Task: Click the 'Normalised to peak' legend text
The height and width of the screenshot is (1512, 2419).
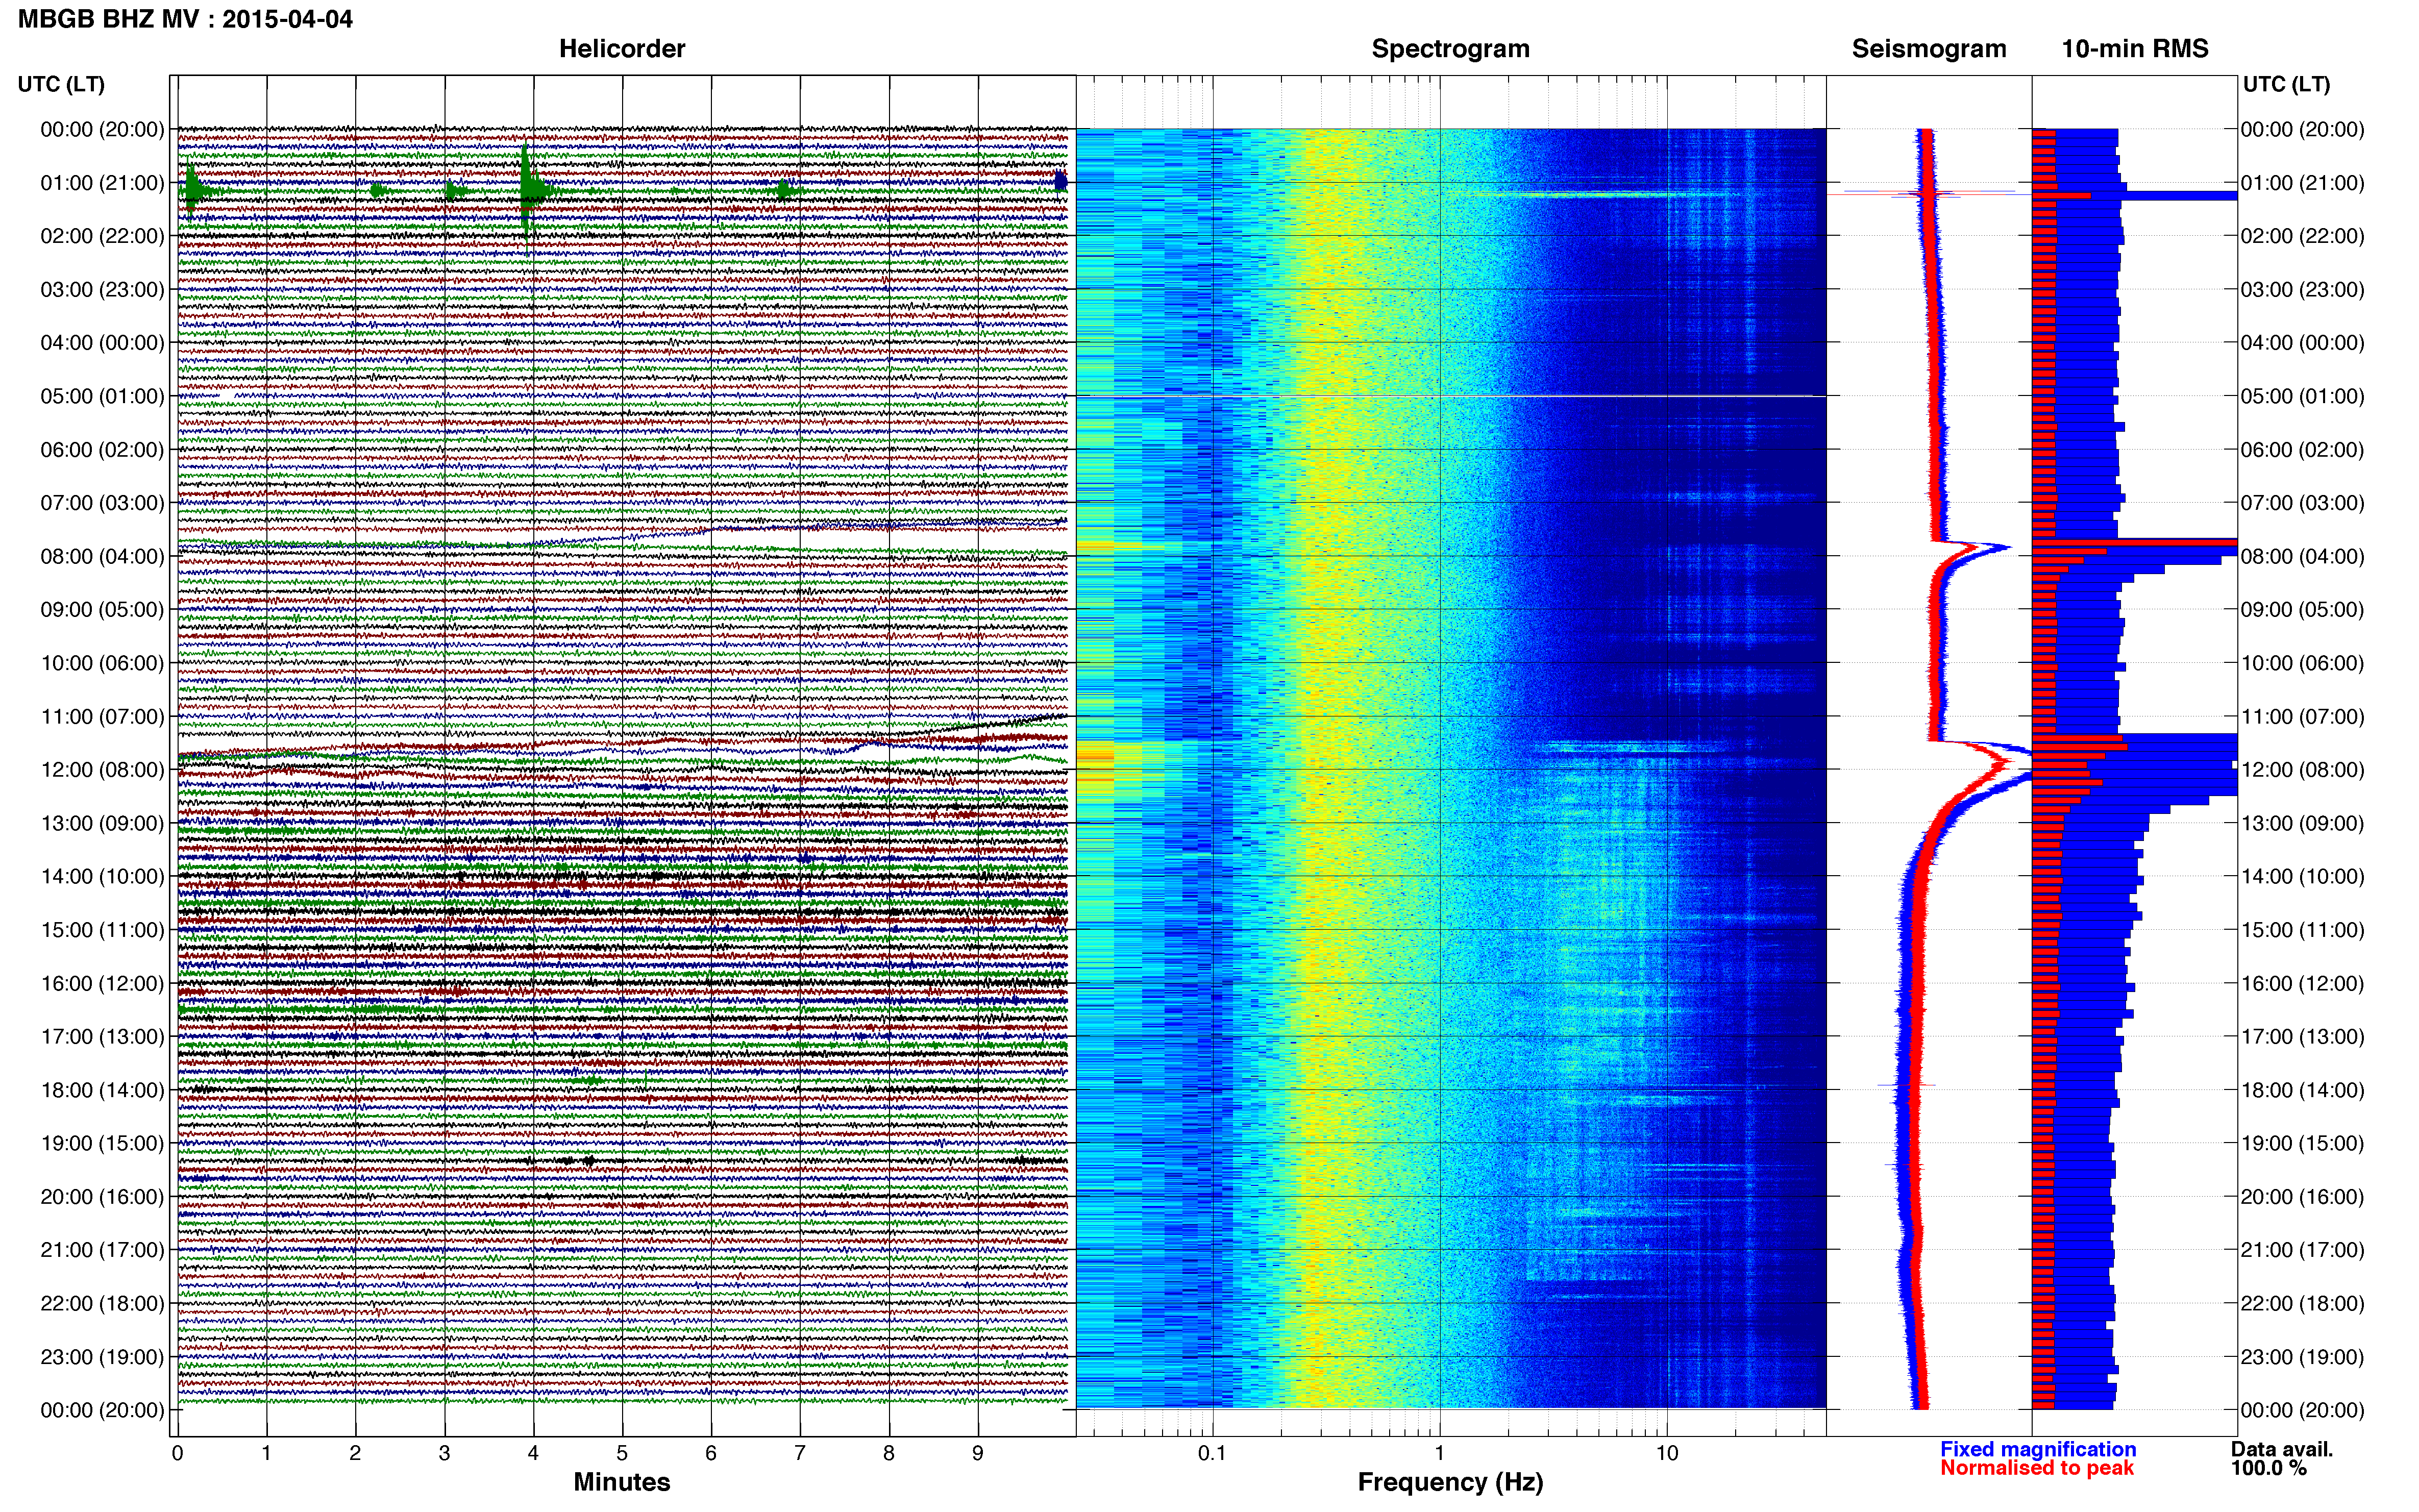Action: [2037, 1468]
